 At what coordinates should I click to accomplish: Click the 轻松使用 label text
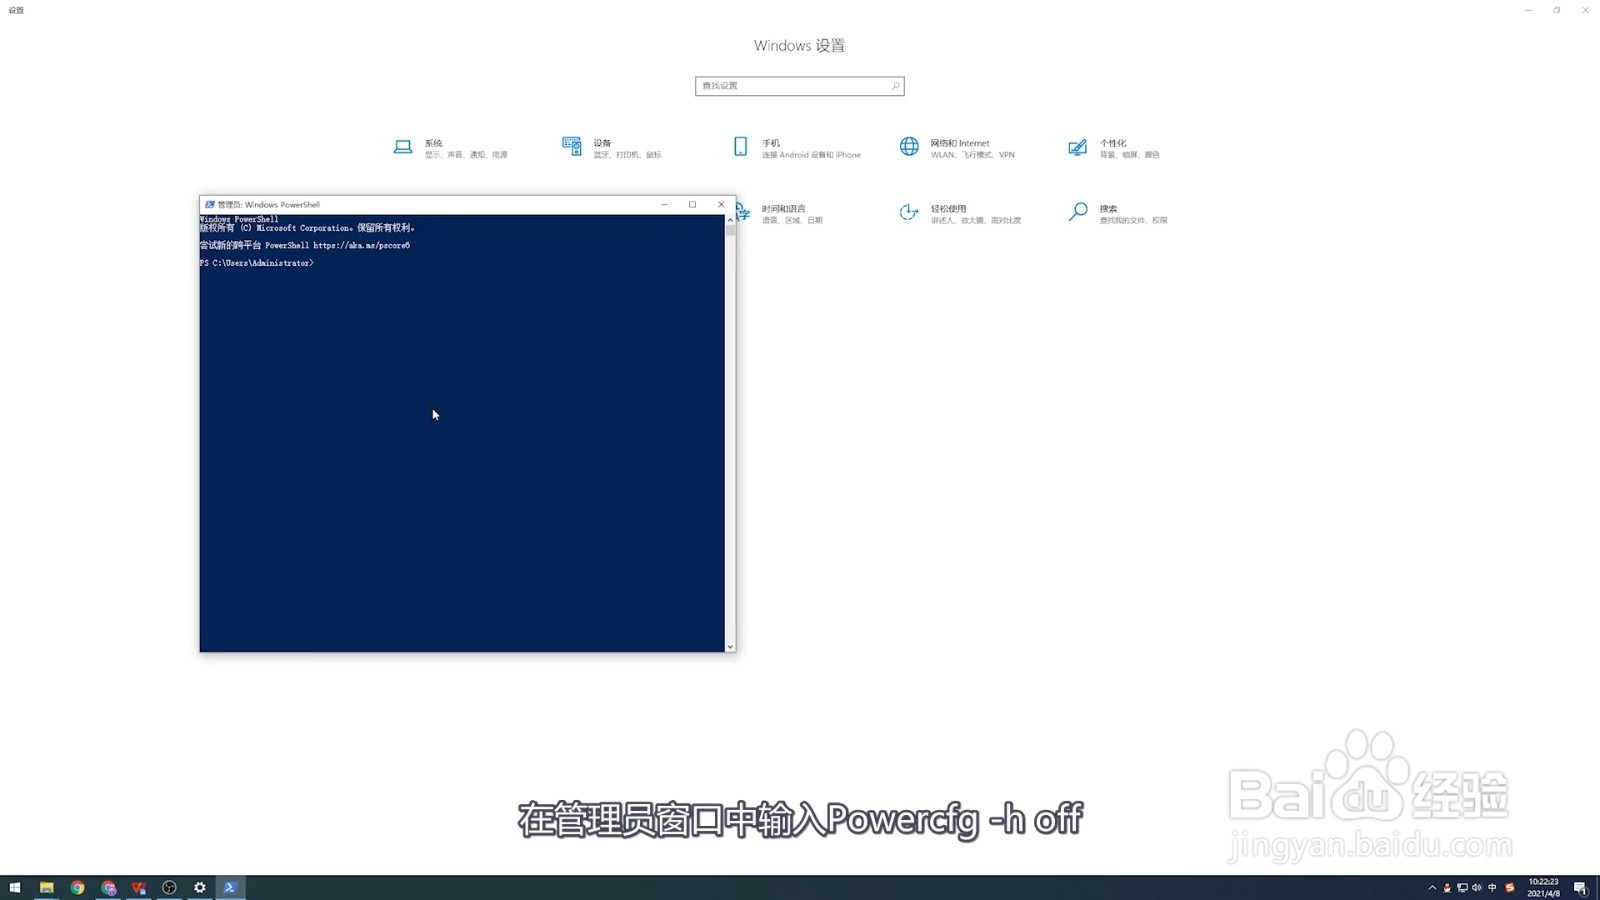(948, 209)
